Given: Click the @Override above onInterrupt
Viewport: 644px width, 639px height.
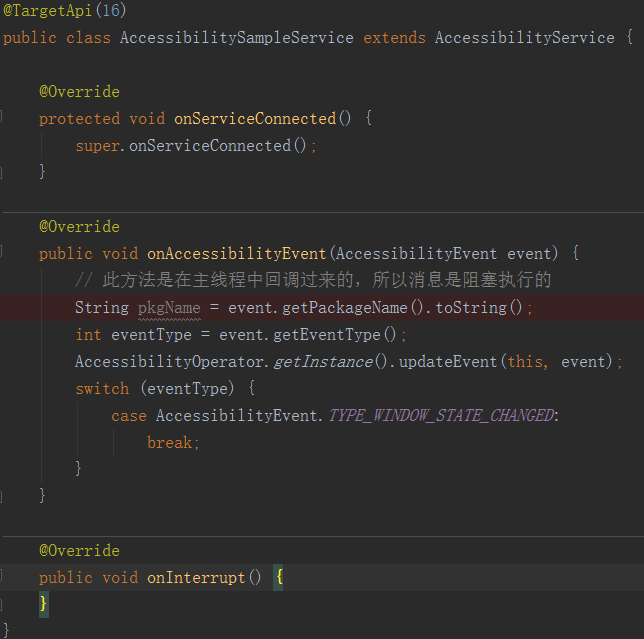Looking at the screenshot, I should (79, 551).
